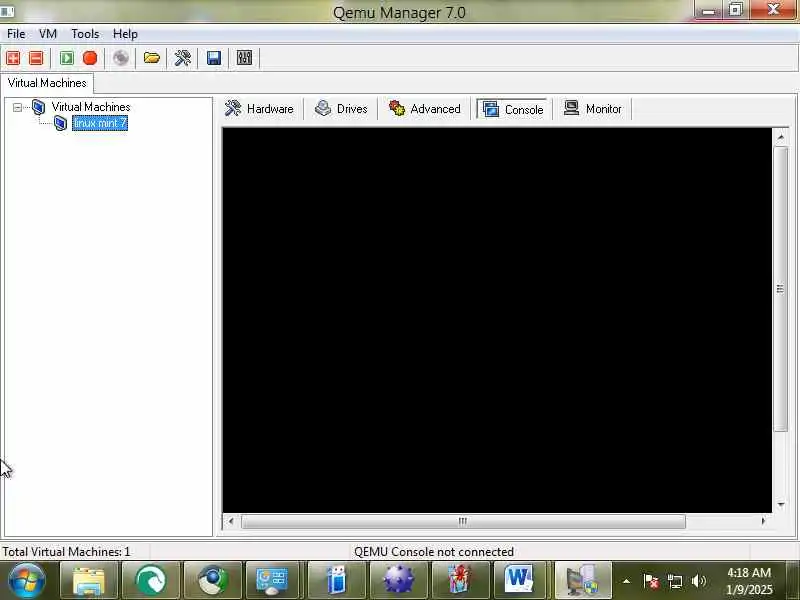Click the console scroll right arrow

(x=763, y=521)
